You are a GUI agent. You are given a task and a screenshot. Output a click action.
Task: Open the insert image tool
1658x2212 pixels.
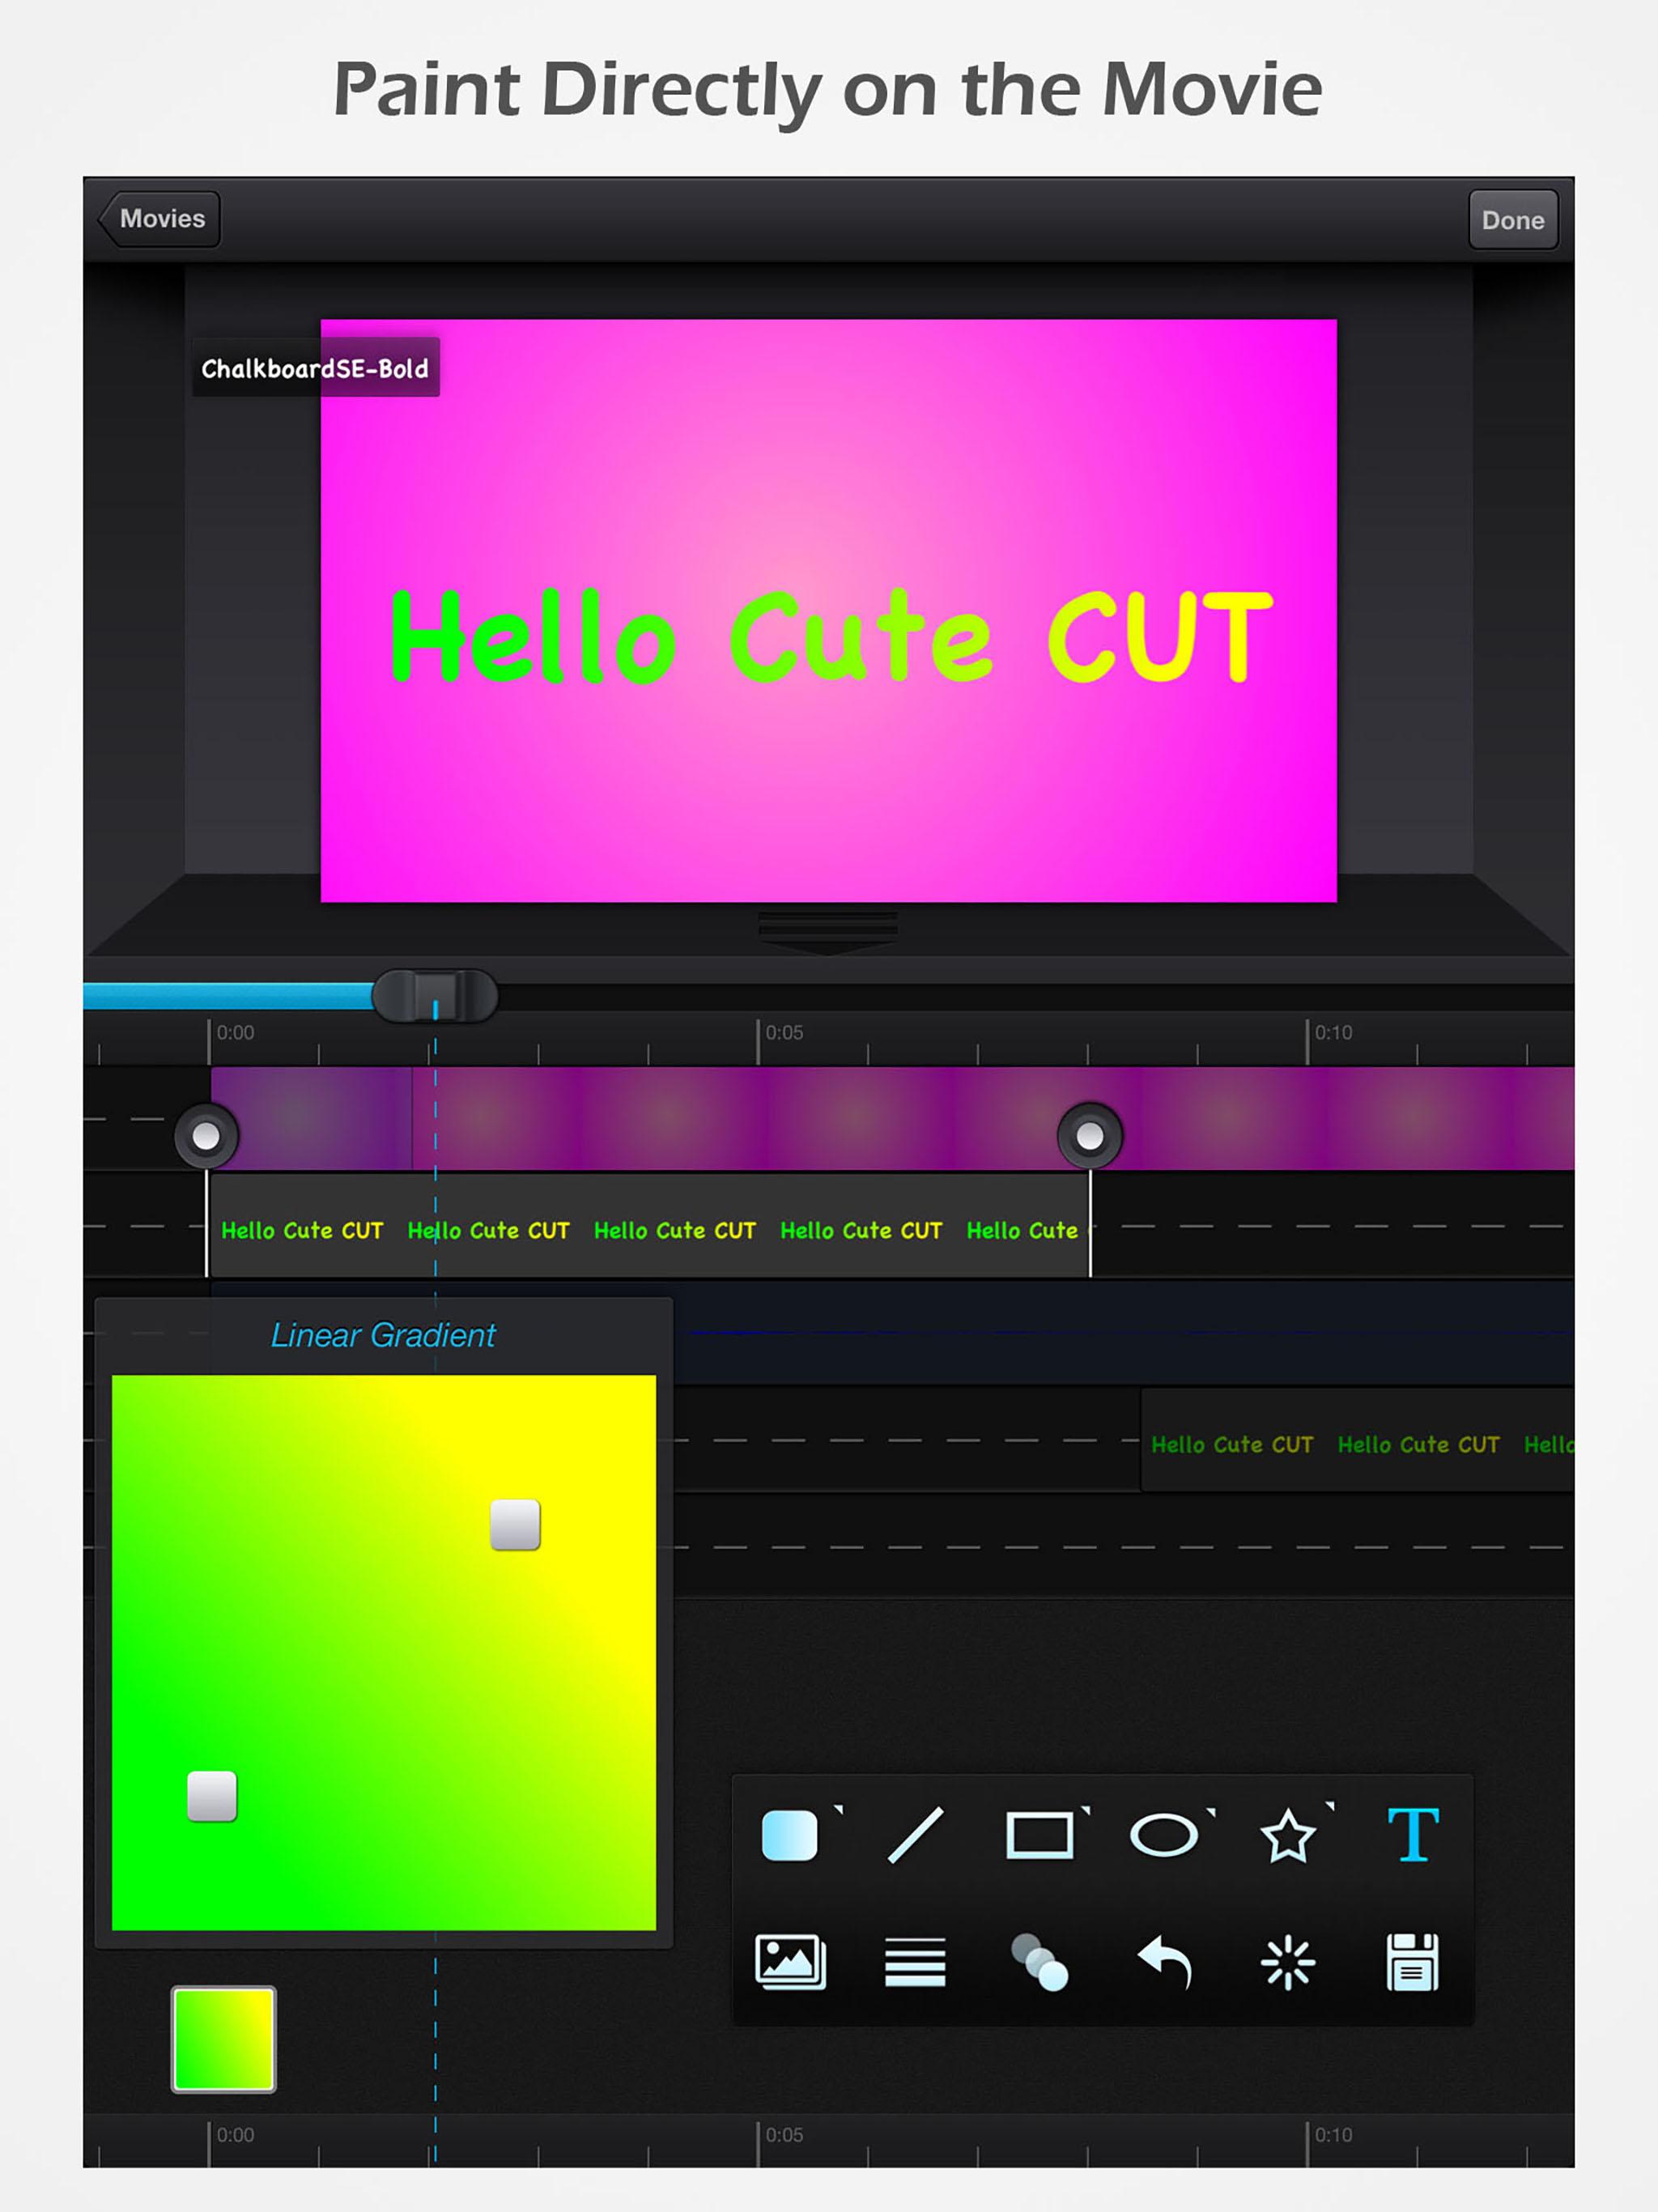coord(790,1961)
